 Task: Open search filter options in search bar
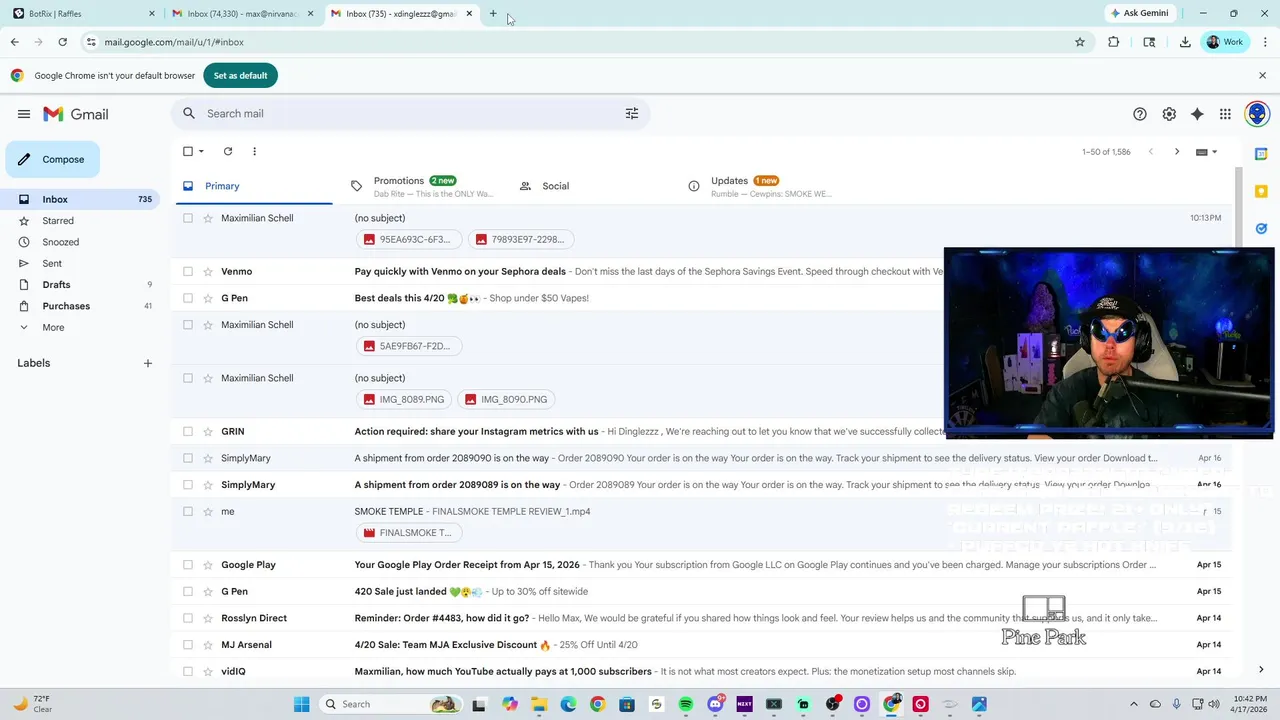(632, 114)
